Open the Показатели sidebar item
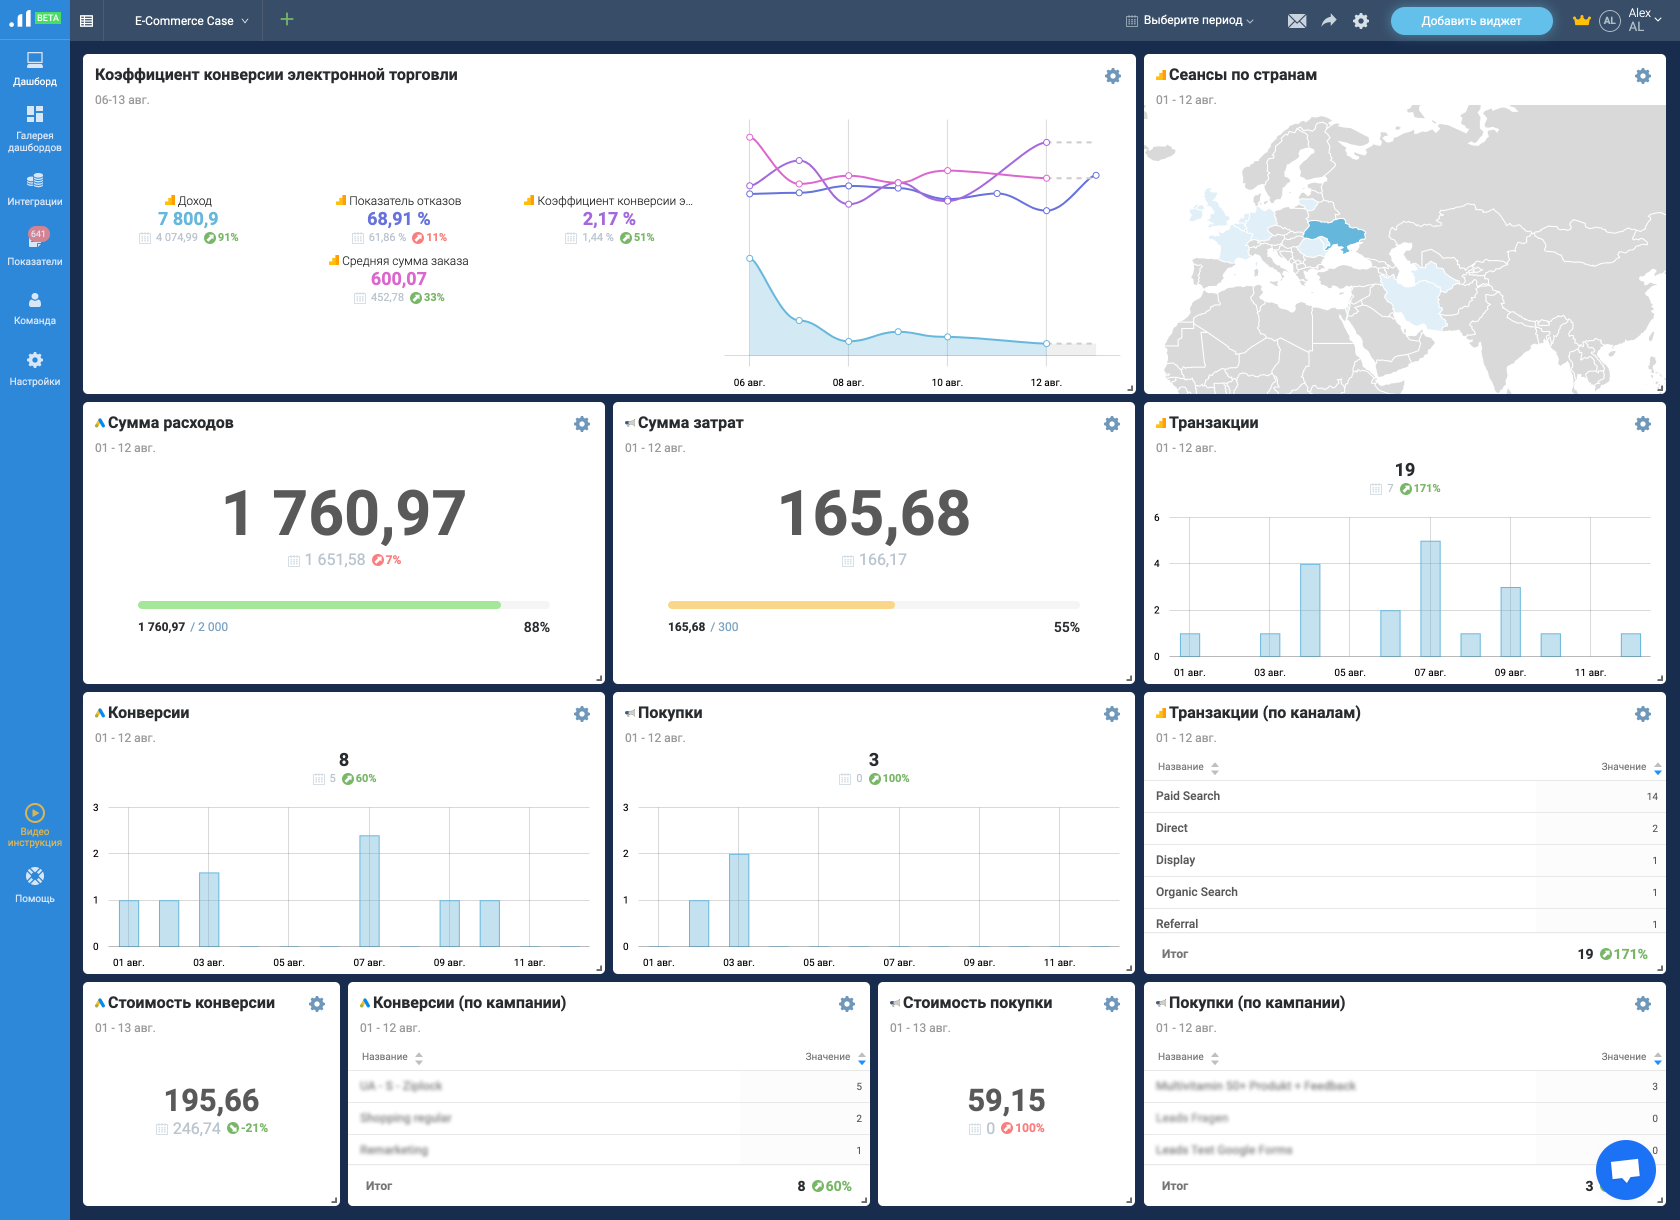 tap(35, 247)
